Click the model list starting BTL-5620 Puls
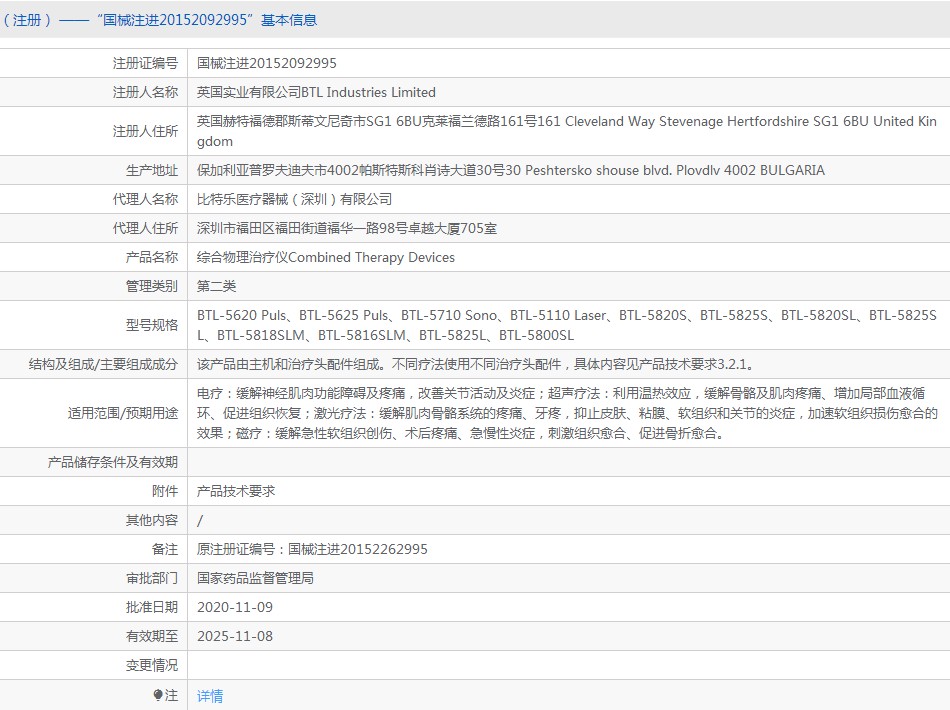The width and height of the screenshot is (950, 710). pyautogui.click(x=566, y=325)
